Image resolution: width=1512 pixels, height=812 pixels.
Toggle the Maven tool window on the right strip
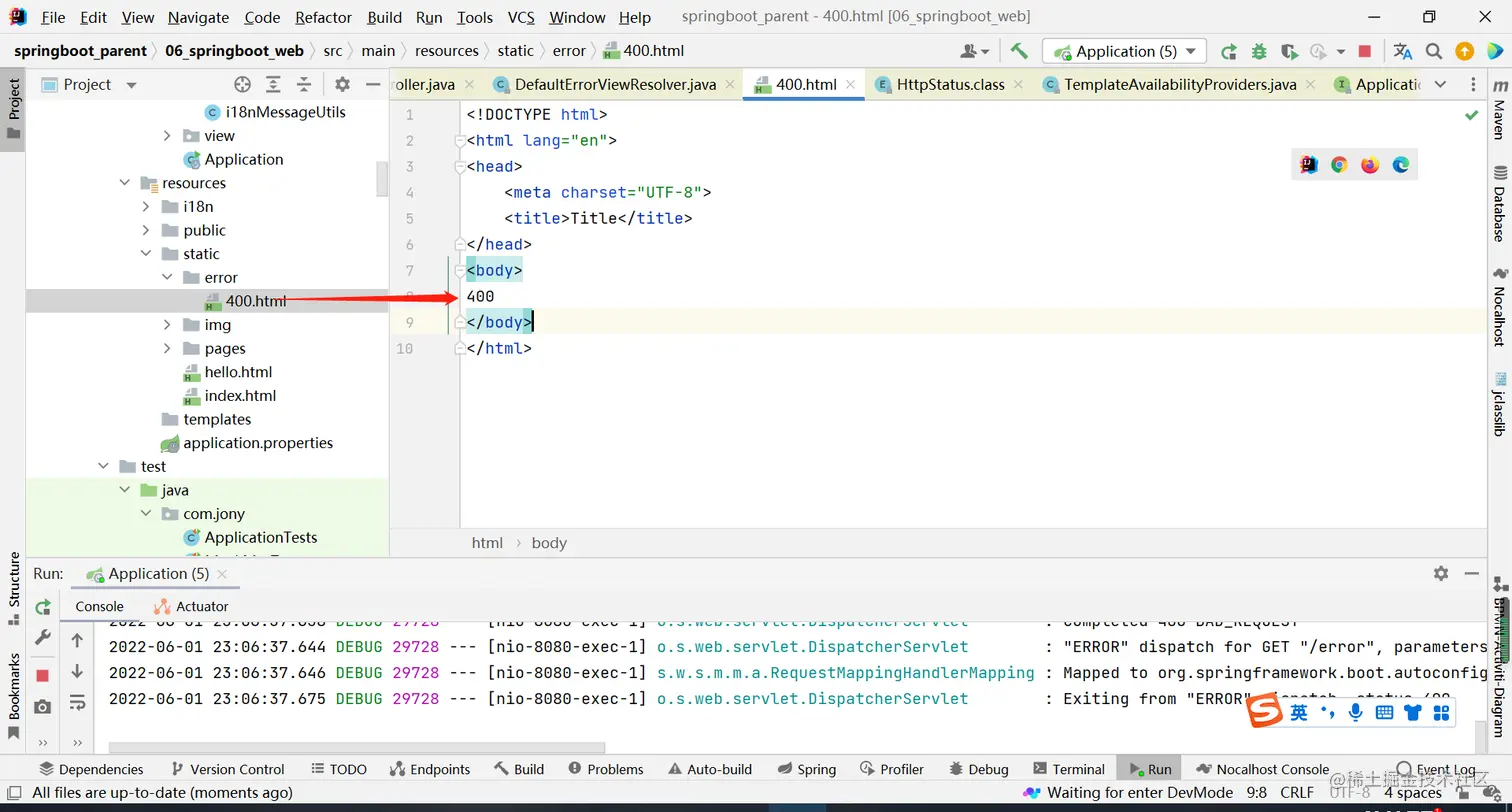[1499, 112]
